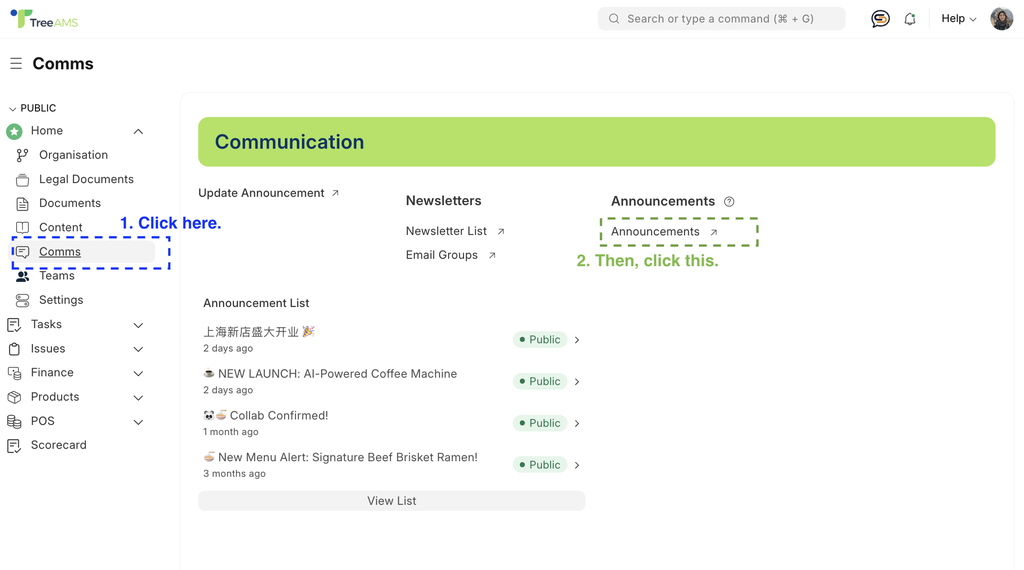
Task: Toggle the hamburger sidebar menu icon
Action: pyautogui.click(x=16, y=63)
